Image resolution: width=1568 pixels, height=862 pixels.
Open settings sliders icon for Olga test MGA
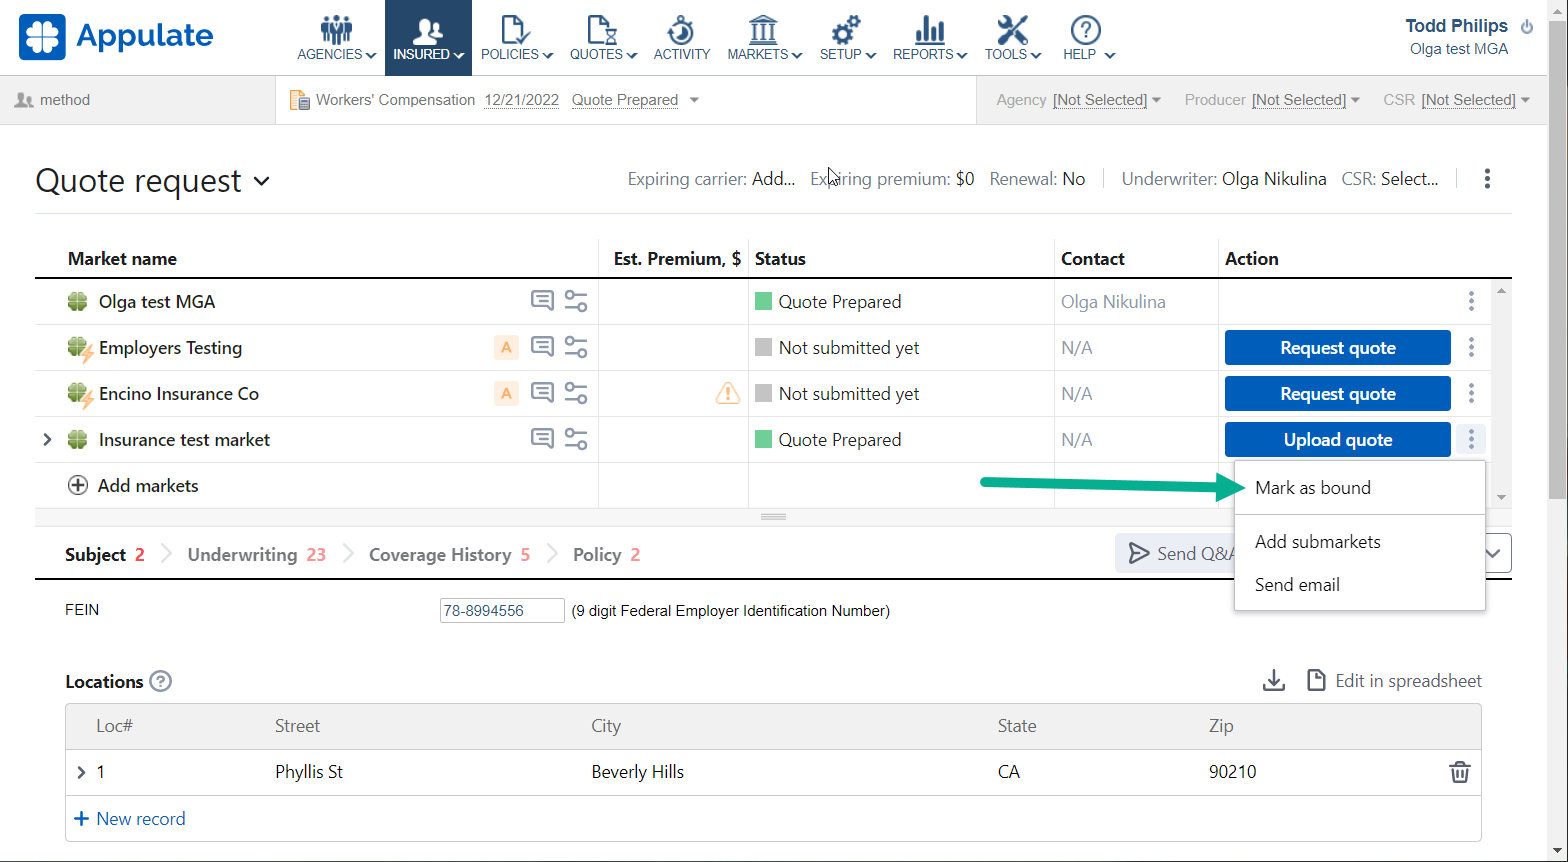576,301
